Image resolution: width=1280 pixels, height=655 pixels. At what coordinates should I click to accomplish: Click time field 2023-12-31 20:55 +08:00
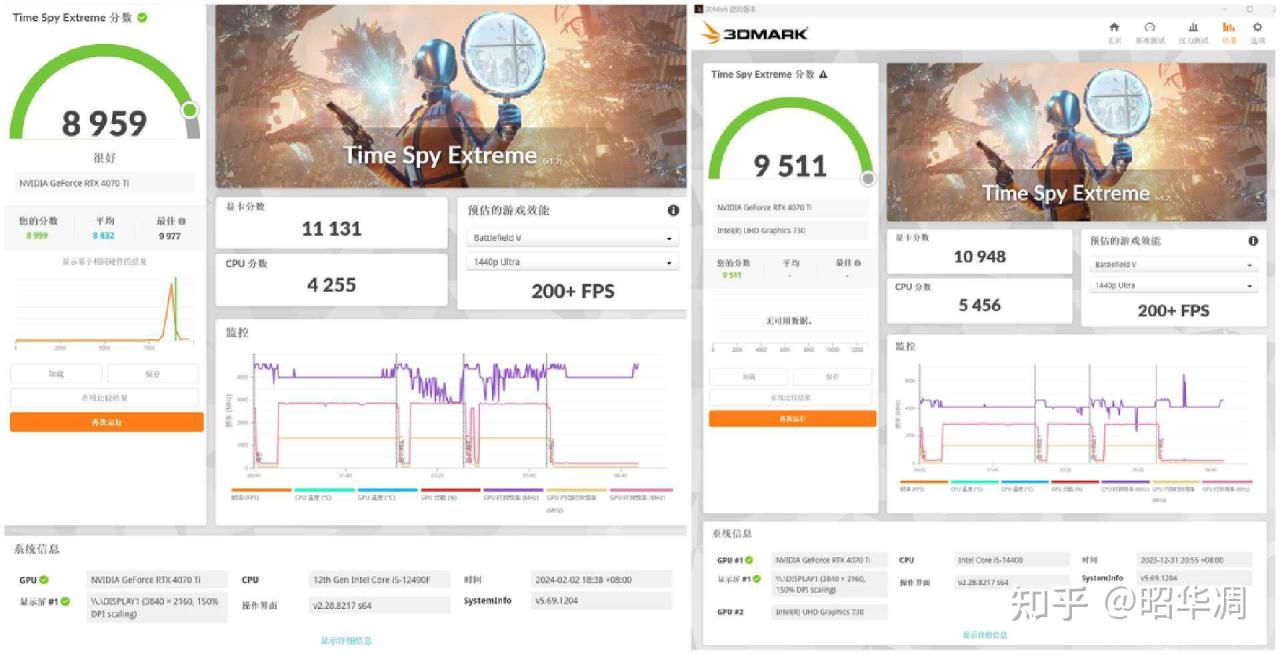pos(1195,560)
